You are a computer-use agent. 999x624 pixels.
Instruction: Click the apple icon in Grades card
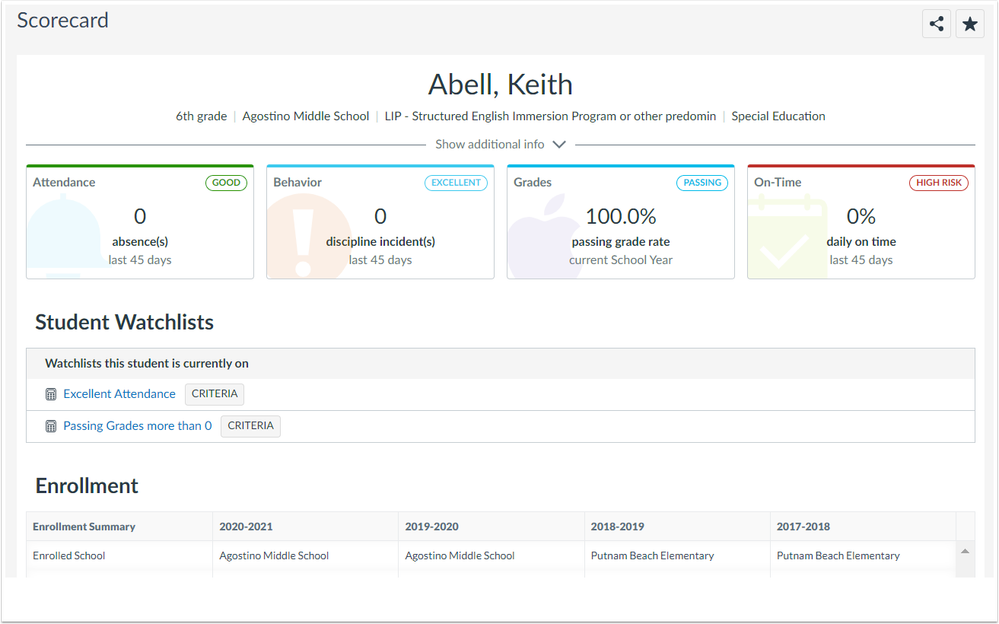tap(545, 236)
